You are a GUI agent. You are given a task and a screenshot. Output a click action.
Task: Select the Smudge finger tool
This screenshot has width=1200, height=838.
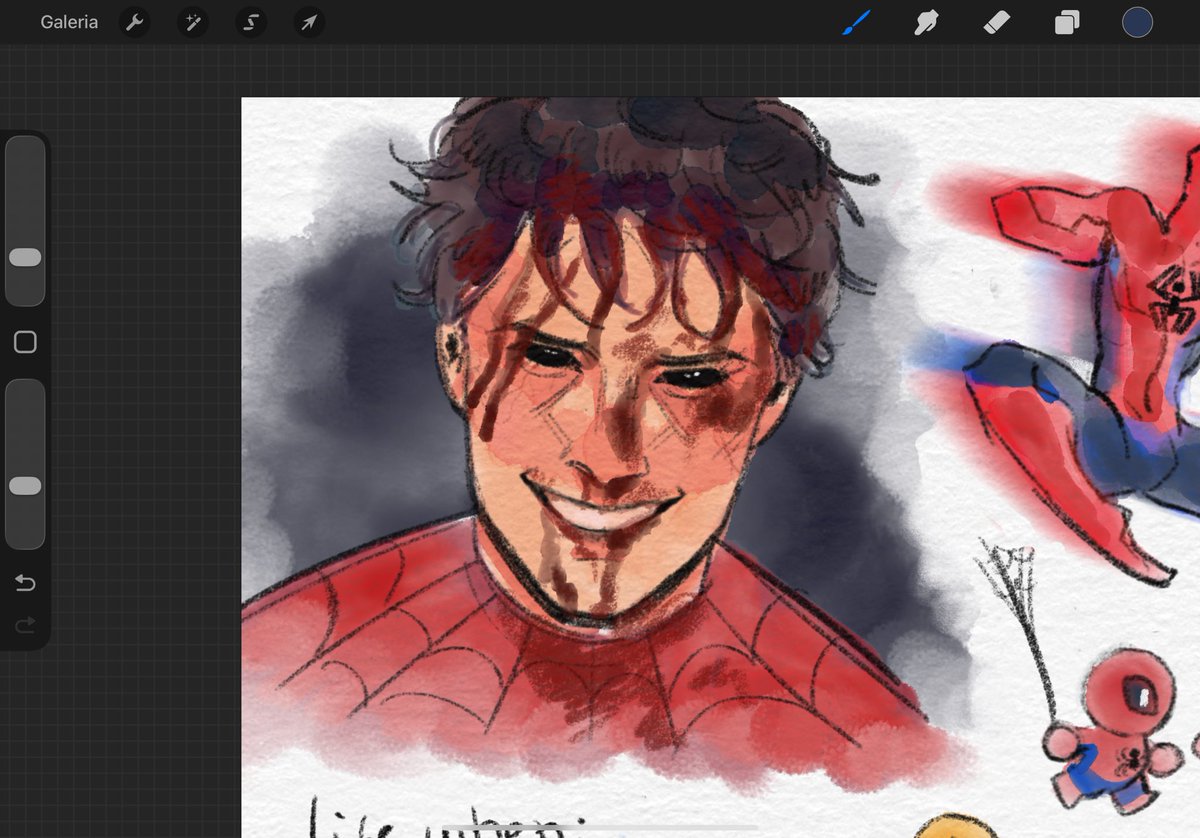coord(927,22)
